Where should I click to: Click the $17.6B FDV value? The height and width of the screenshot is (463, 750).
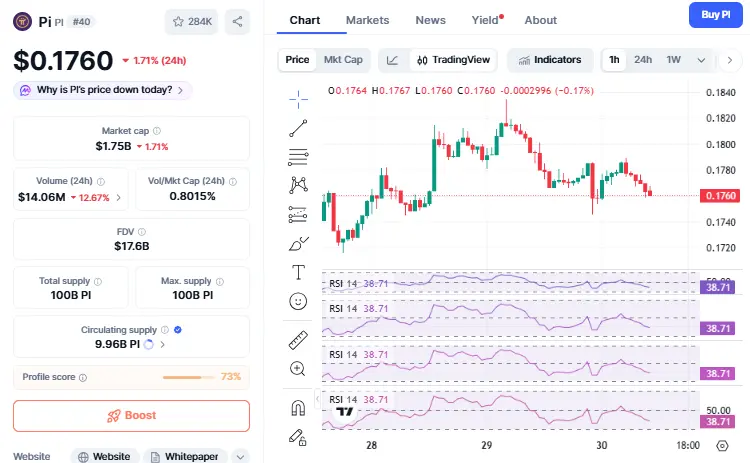tap(132, 246)
